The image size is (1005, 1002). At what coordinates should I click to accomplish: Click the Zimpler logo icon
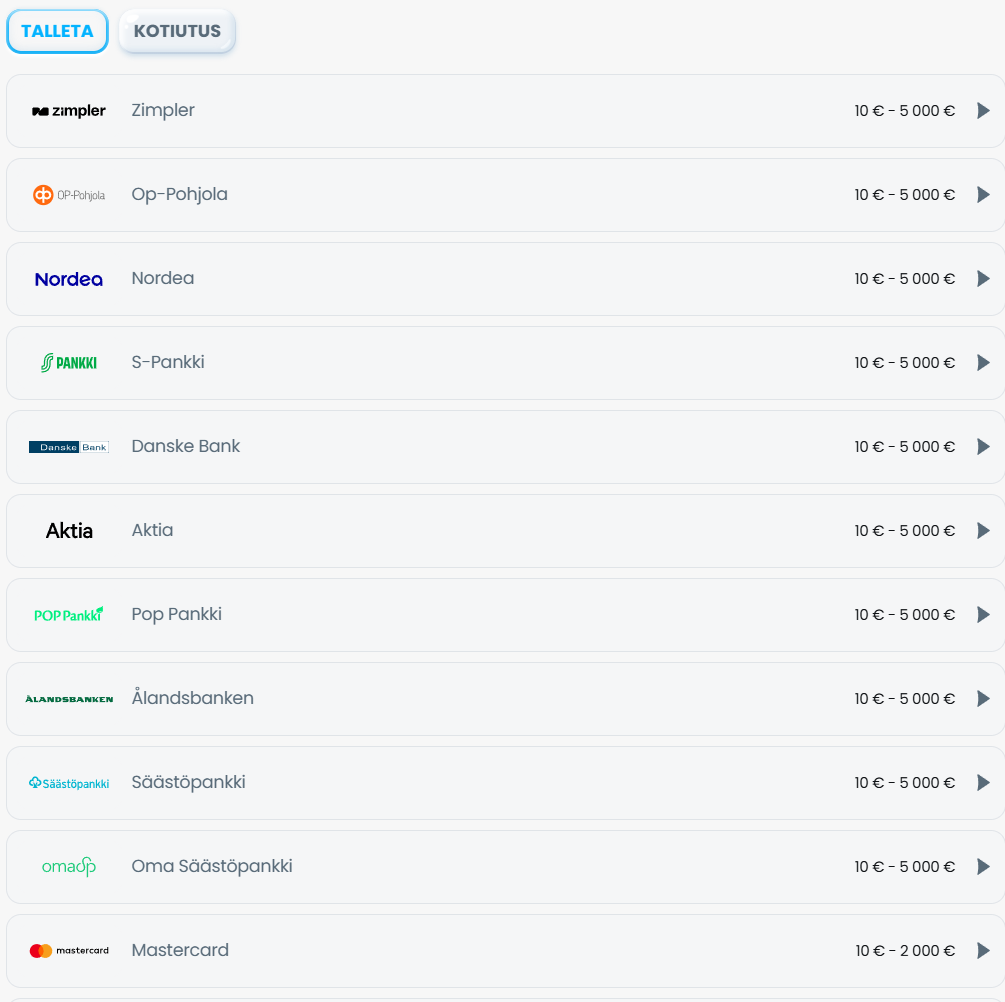[69, 111]
